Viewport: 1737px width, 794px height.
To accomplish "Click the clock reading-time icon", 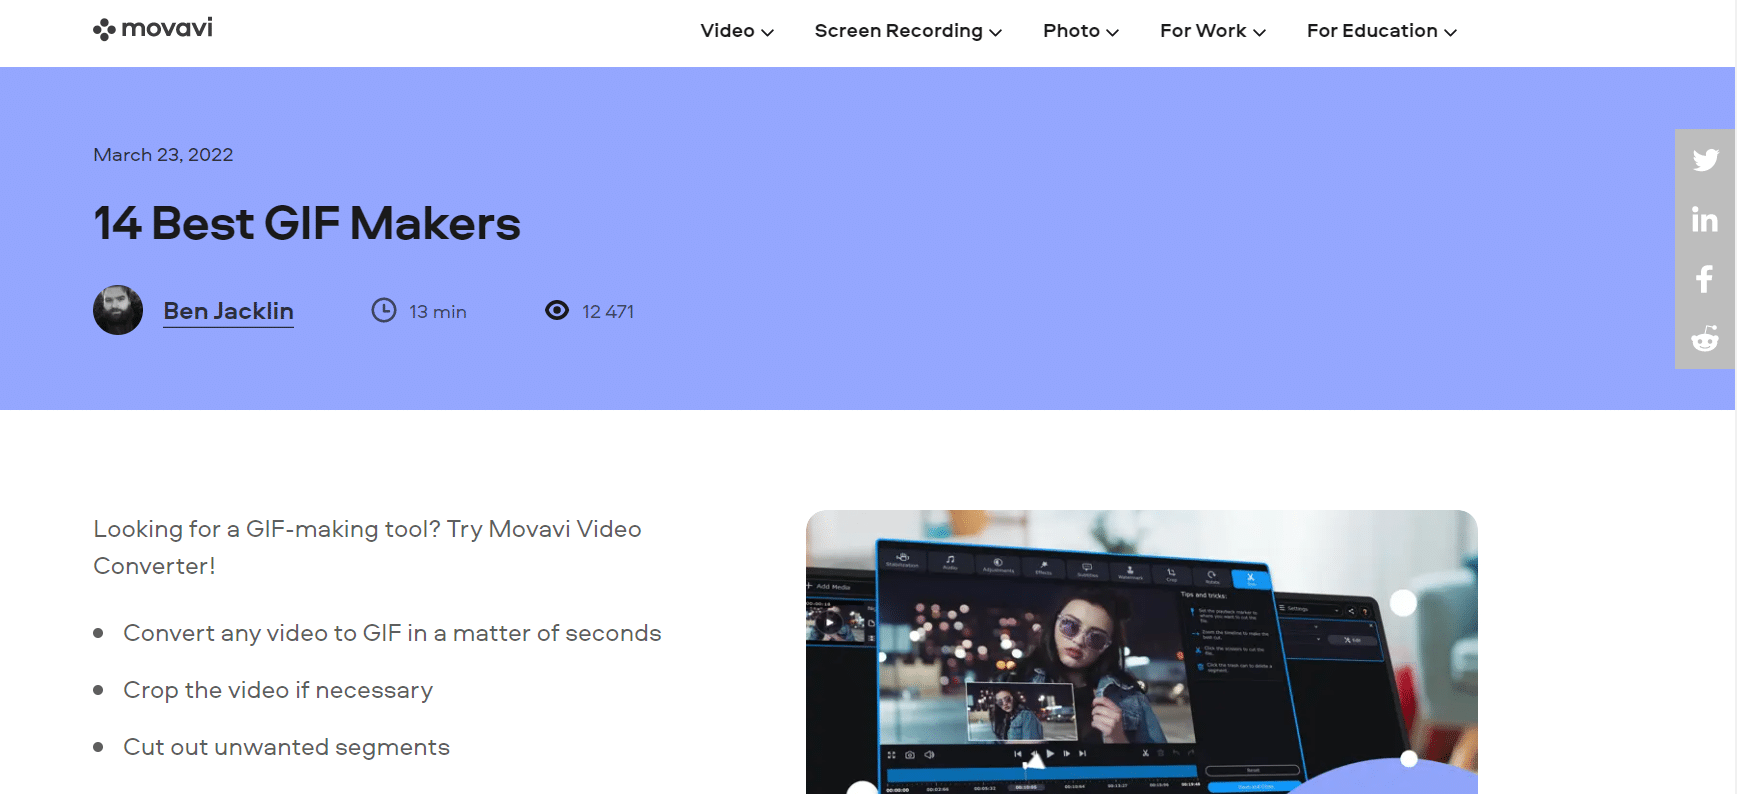I will 384,311.
